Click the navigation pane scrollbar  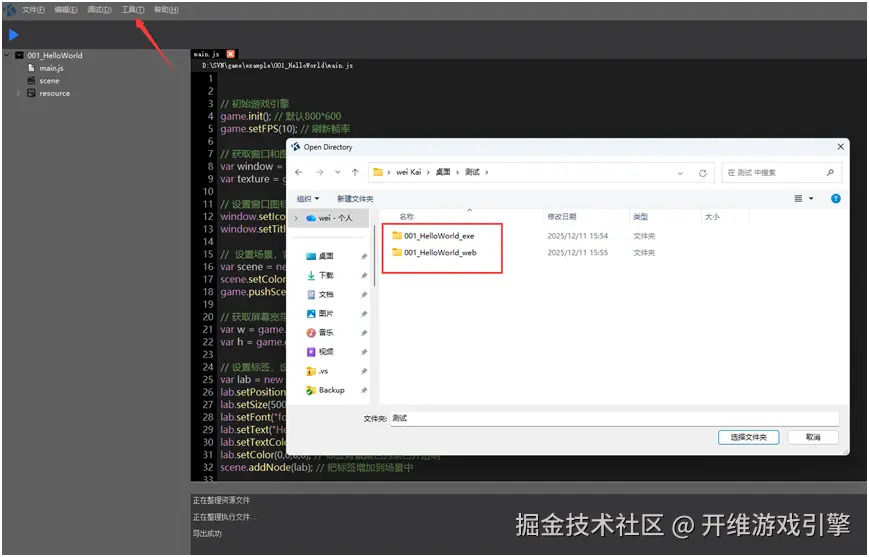[375, 258]
